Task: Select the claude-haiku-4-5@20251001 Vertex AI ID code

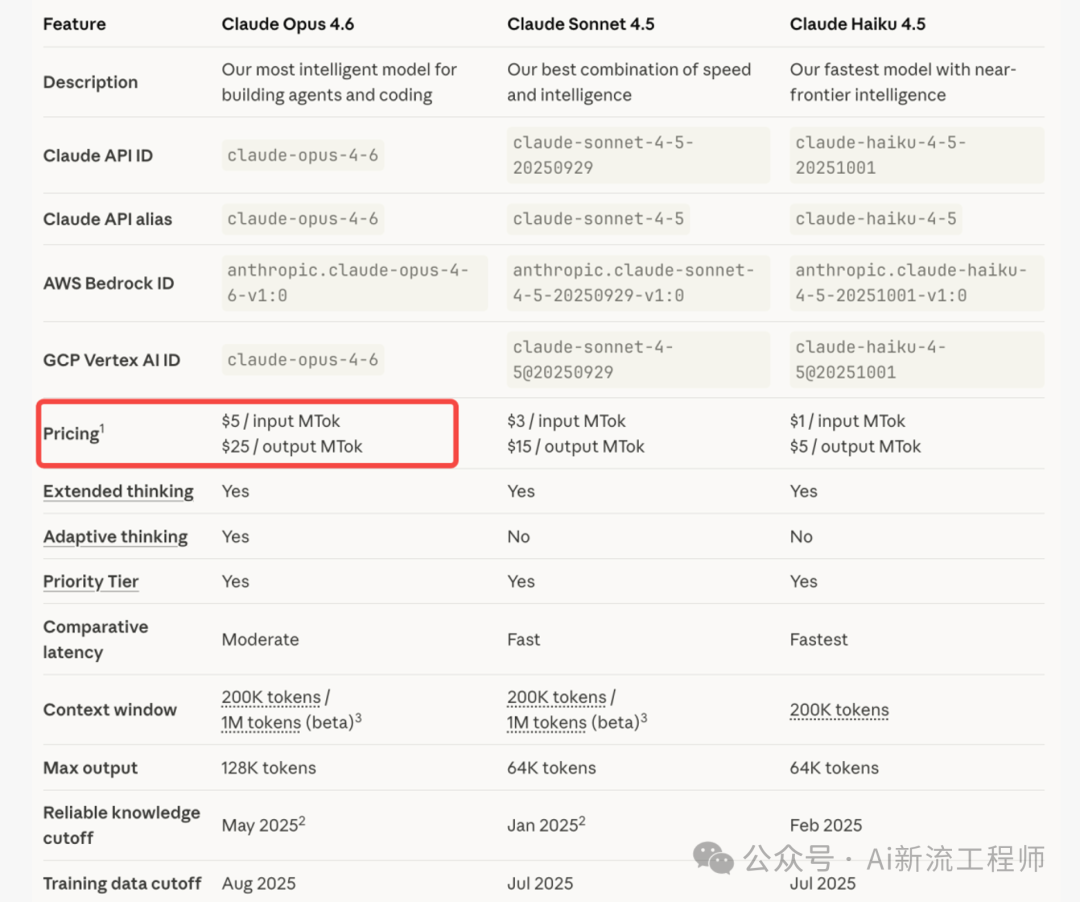Action: click(x=870, y=360)
